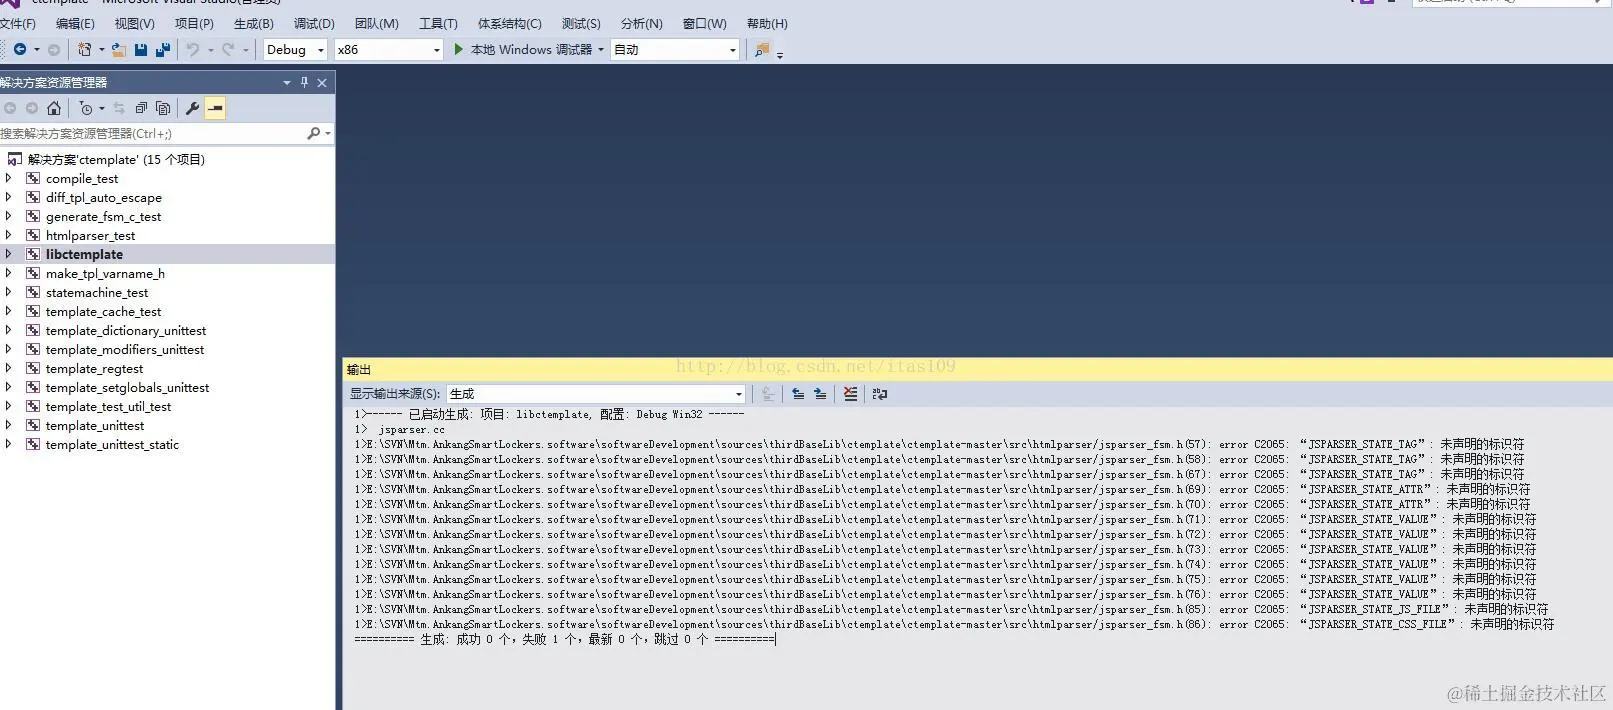This screenshot has height=710, width=1613.
Task: Open the 视图(V) menu
Action: coord(134,23)
